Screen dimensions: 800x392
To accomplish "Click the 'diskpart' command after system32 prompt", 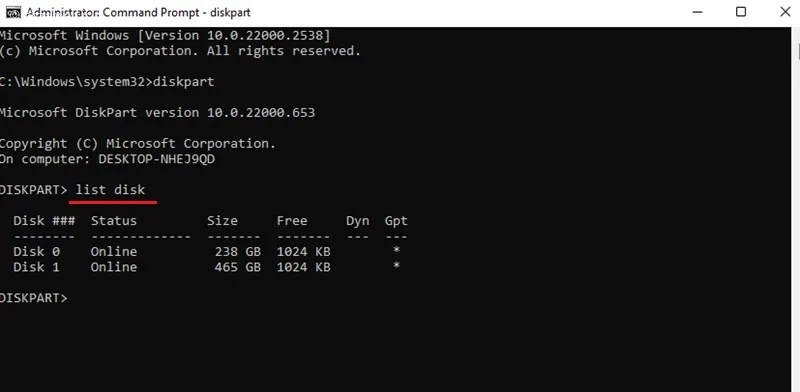I will pos(184,82).
